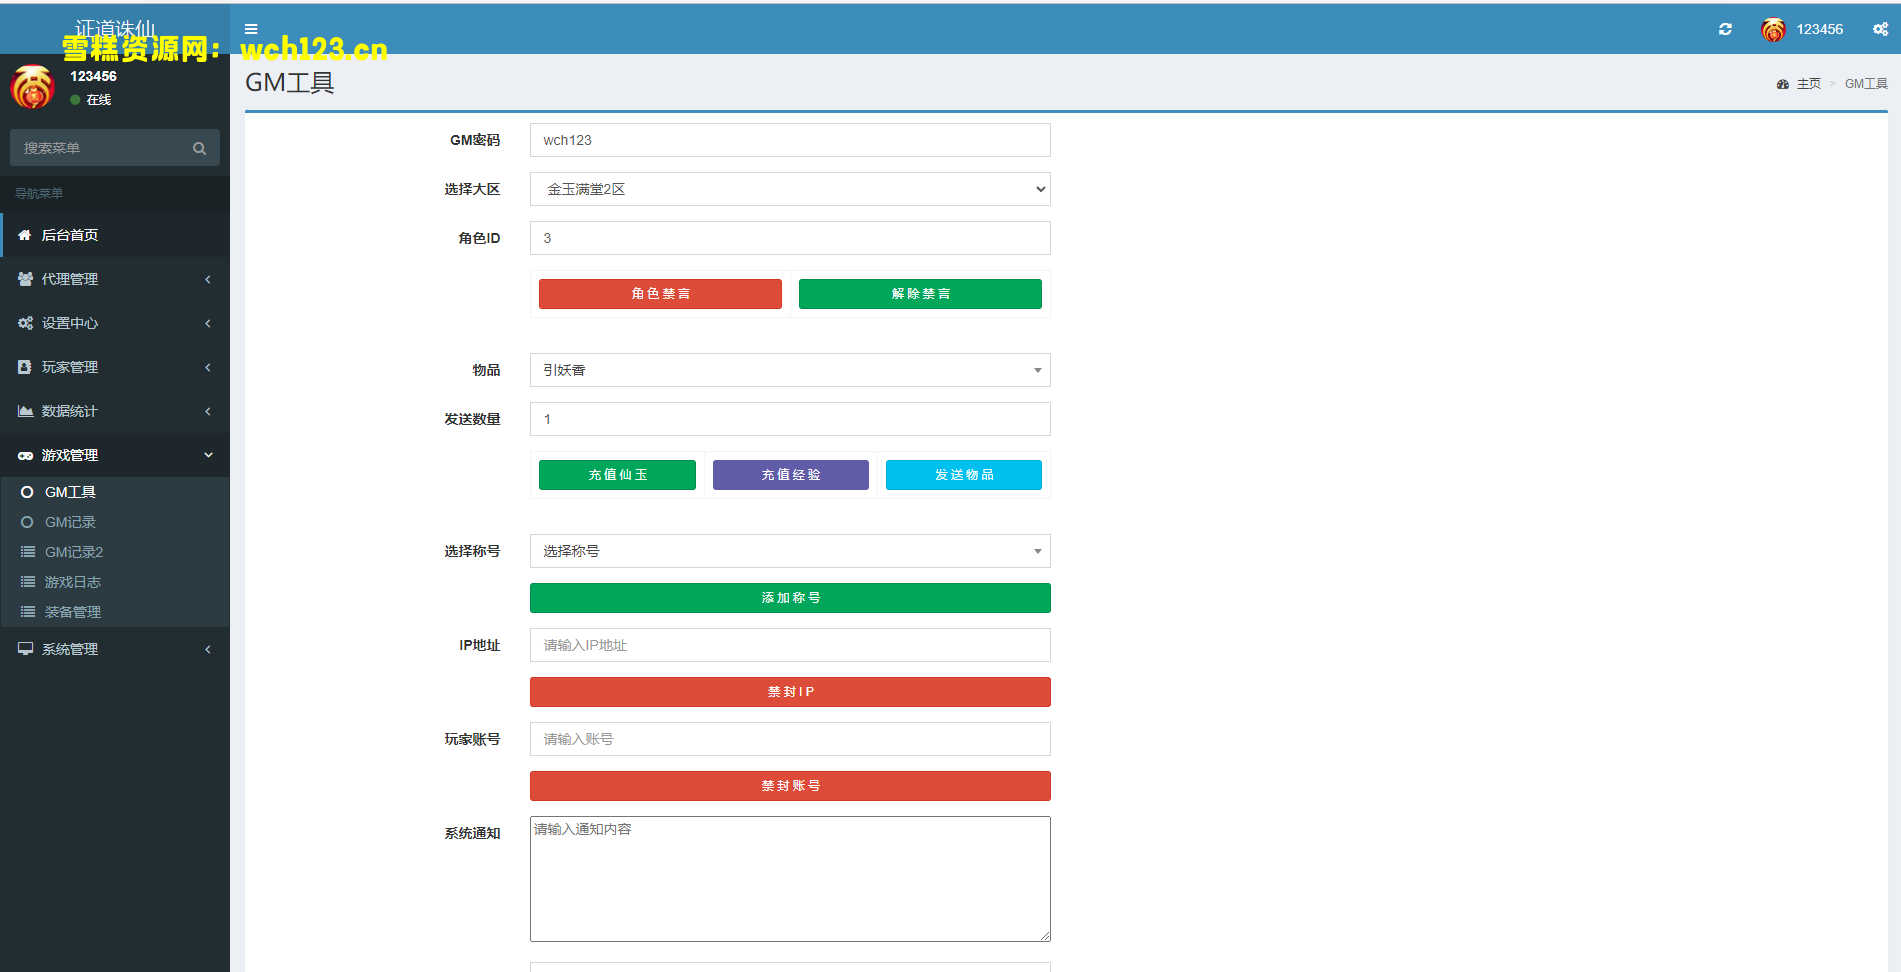Click the 充值仙玉 button

point(617,475)
